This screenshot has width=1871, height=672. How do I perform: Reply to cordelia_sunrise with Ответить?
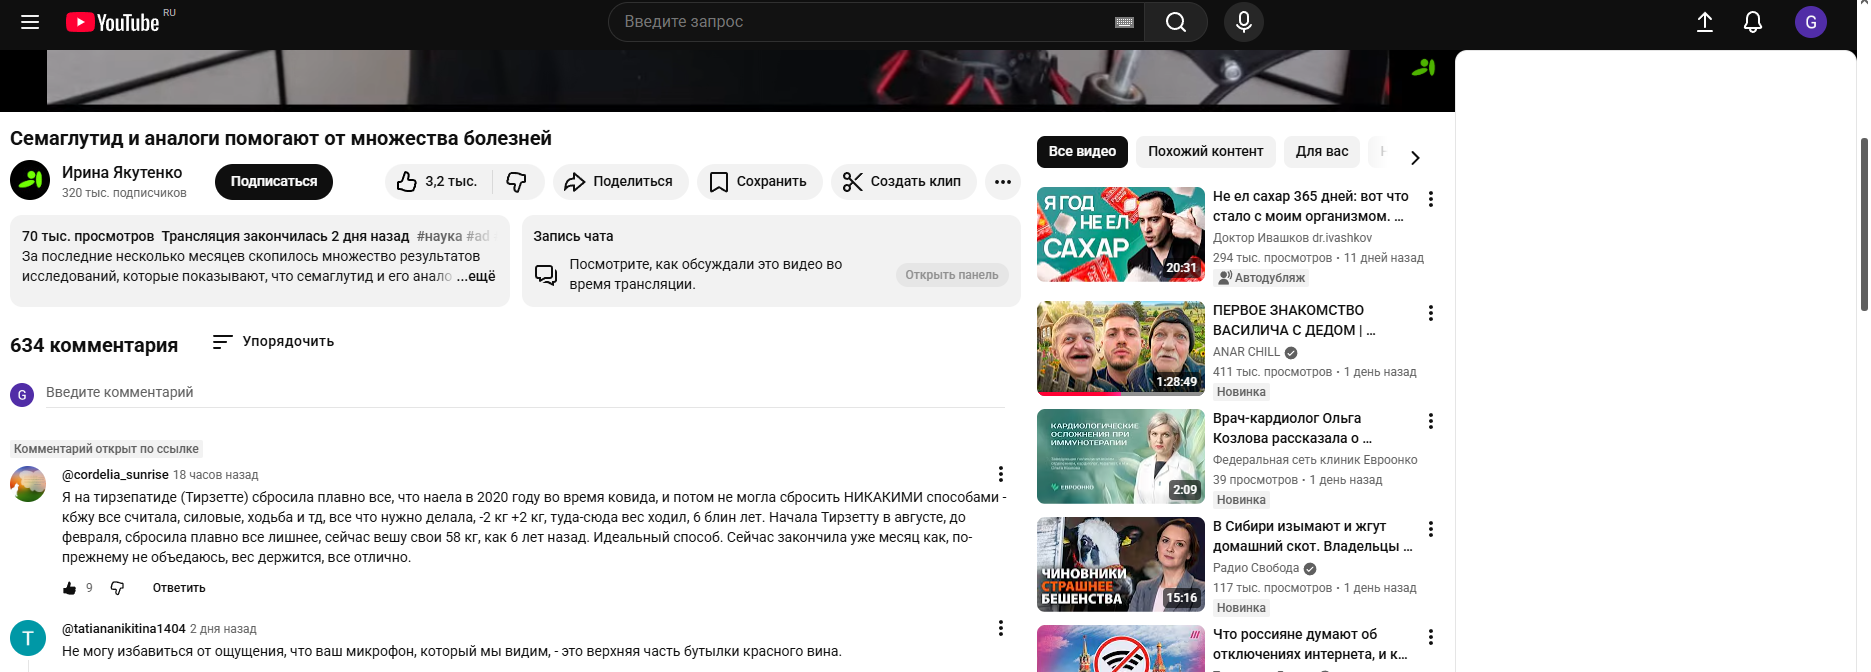click(179, 588)
